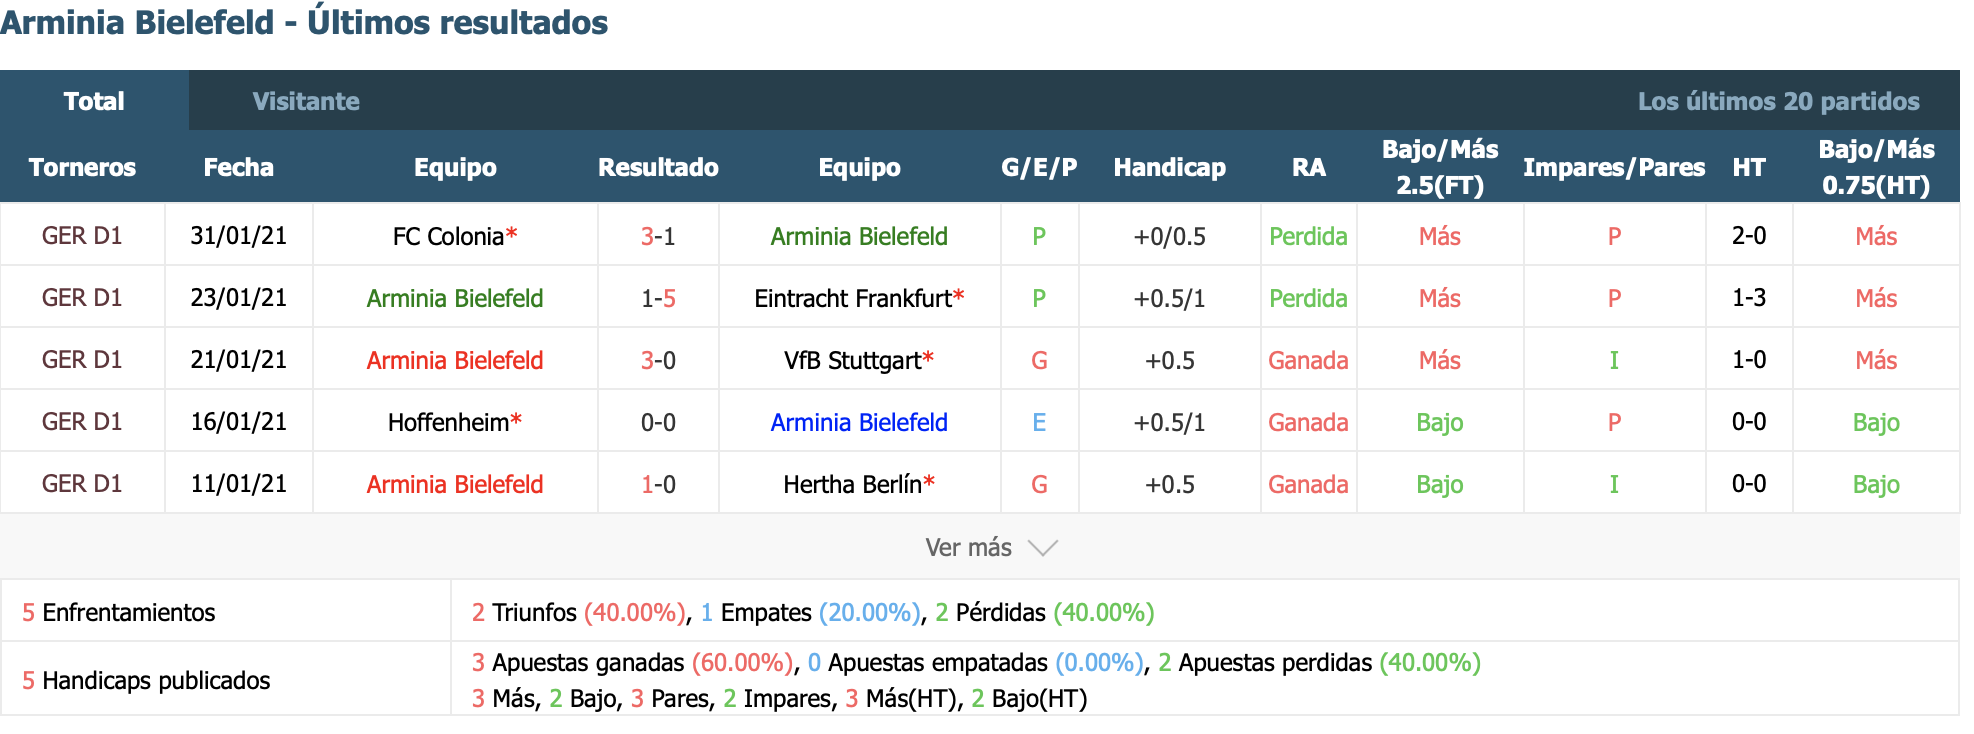This screenshot has width=1974, height=734.
Task: Click the 1-0 result versus Hertha
Action: pos(658,484)
